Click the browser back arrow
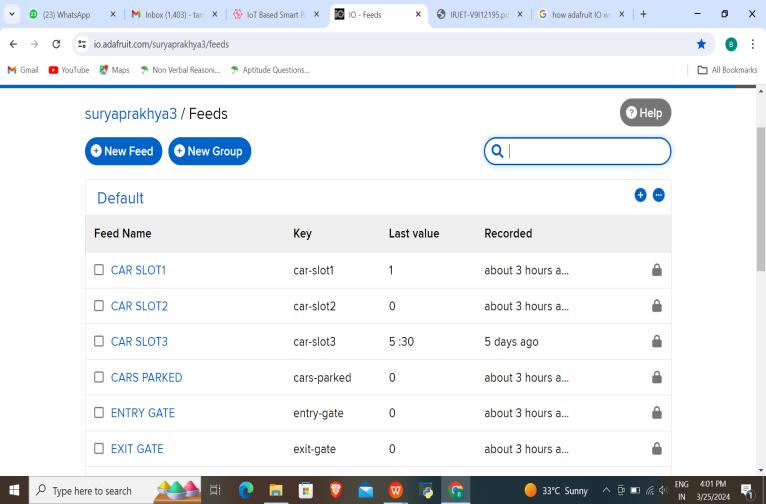Image resolution: width=766 pixels, height=504 pixels. [13, 44]
